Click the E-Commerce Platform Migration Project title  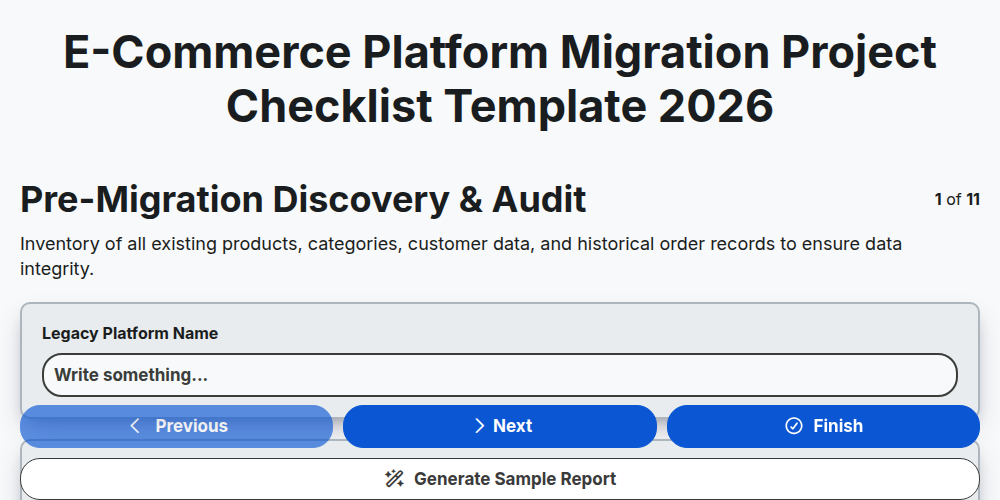pyautogui.click(x=500, y=79)
